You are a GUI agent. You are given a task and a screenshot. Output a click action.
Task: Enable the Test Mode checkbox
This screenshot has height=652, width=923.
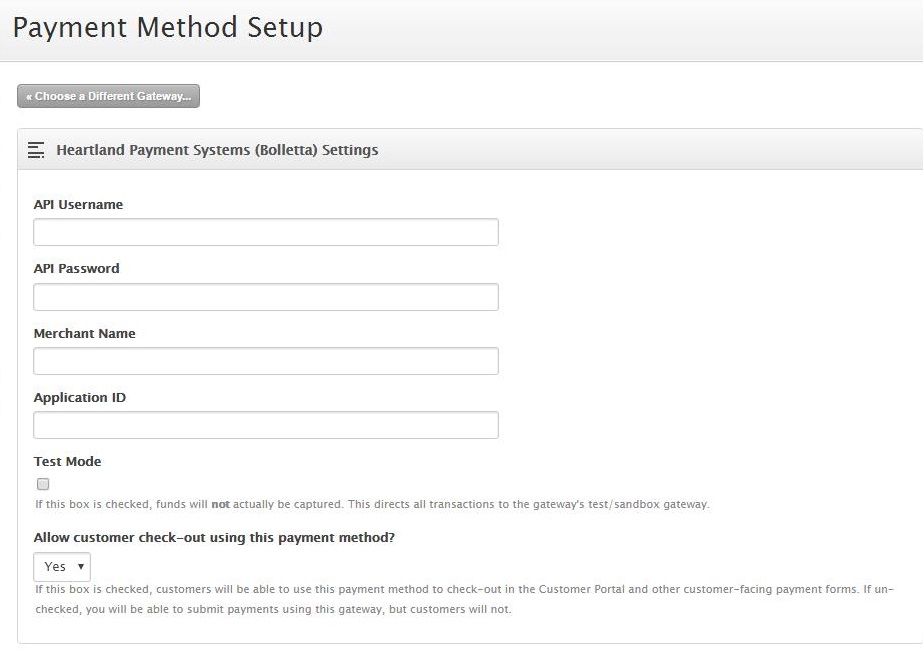click(43, 484)
